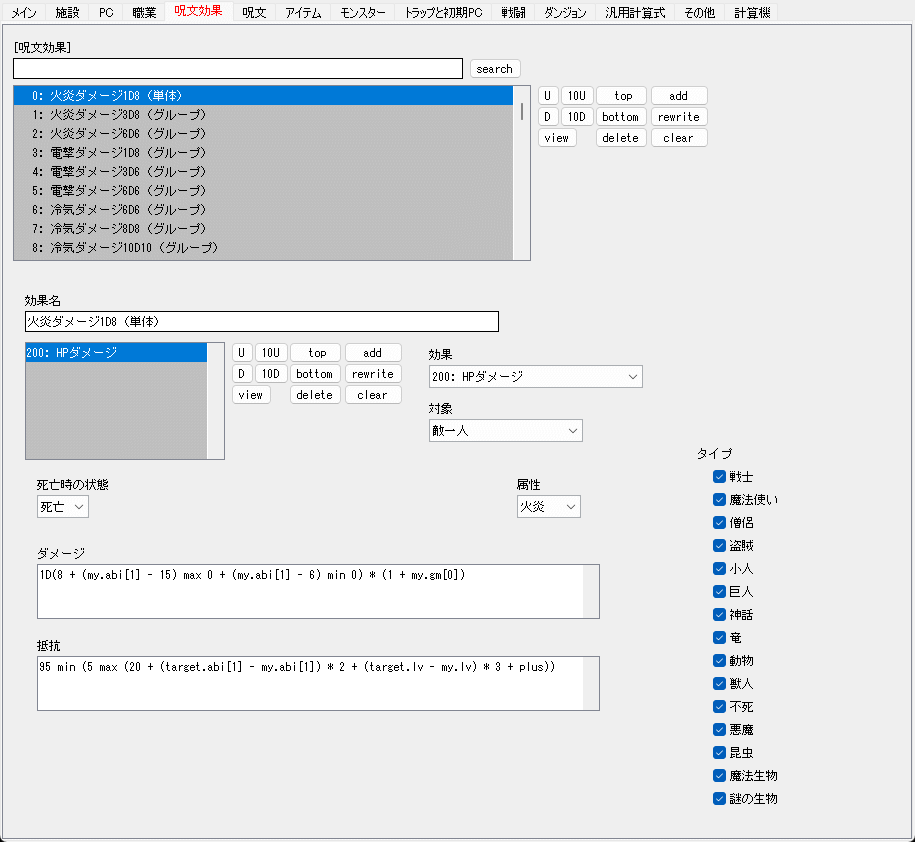Viewport: 915px width, 842px height.
Task: Click the upper top button beside the spell list
Action: coord(623,96)
